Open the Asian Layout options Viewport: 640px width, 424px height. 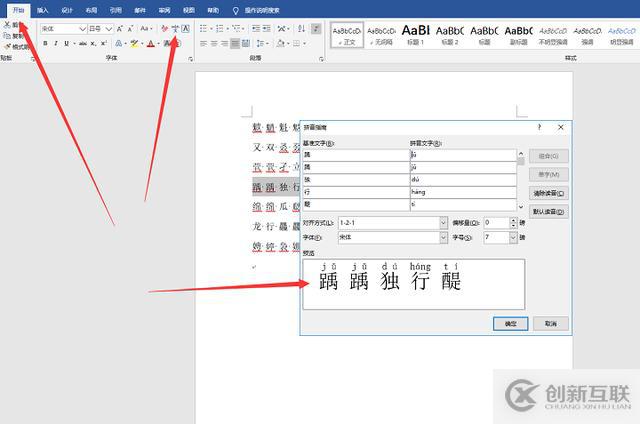(x=282, y=29)
